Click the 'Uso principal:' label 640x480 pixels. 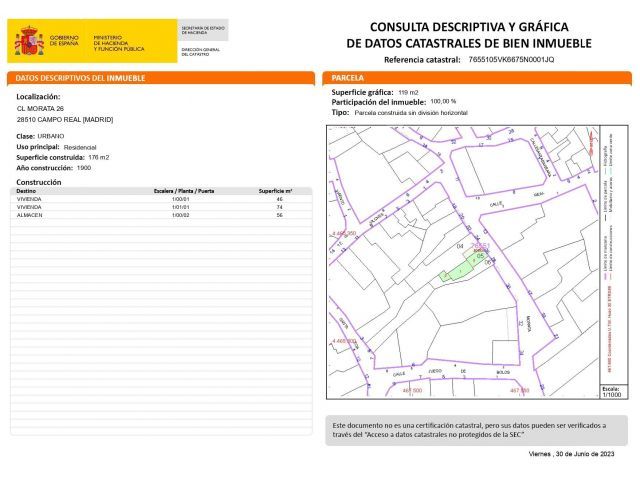[x=38, y=147]
